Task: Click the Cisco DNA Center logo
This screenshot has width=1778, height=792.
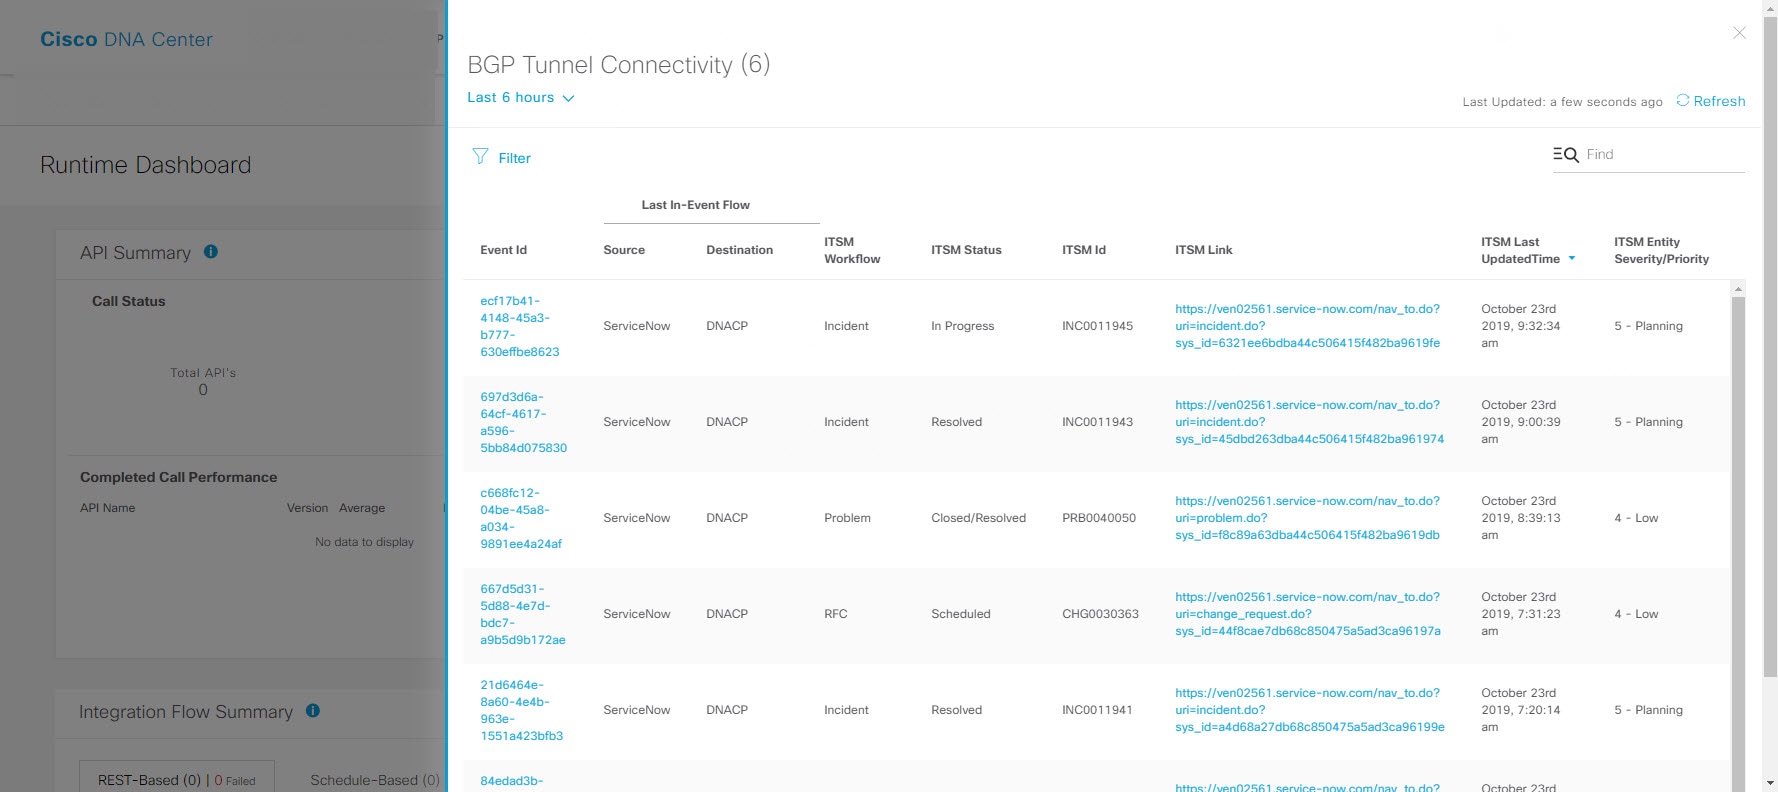Action: pyautogui.click(x=126, y=39)
